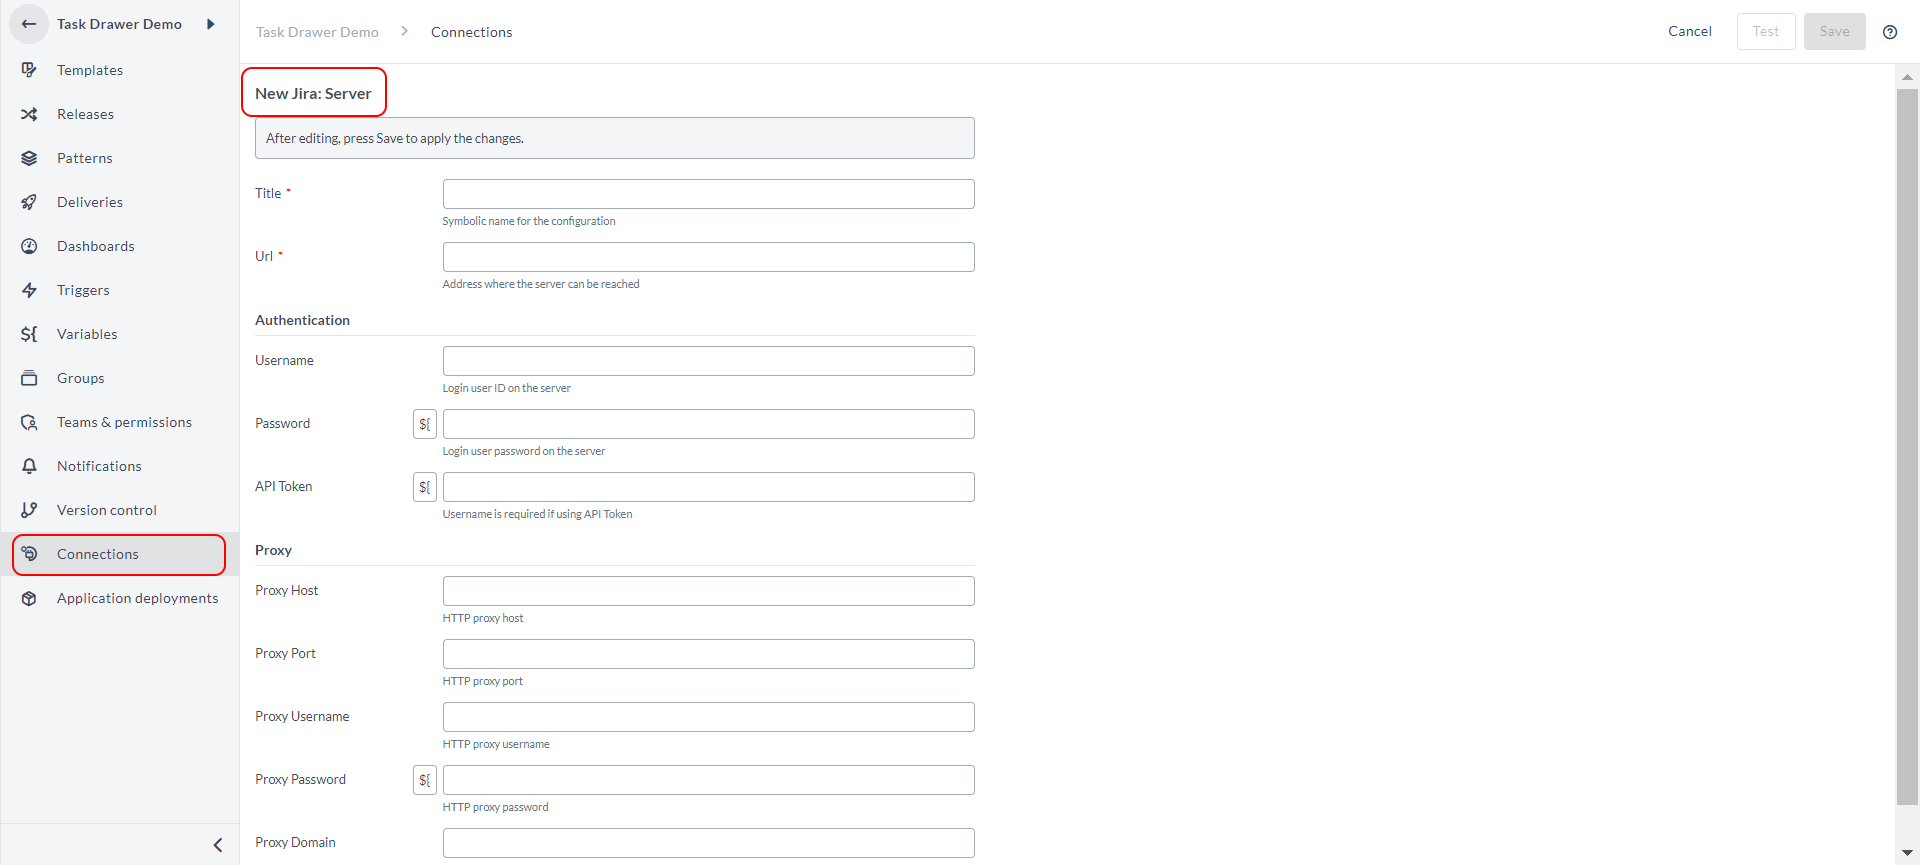Viewport: 1920px width, 865px height.
Task: Click the vertical scrollbar thumb
Action: pos(1907,446)
